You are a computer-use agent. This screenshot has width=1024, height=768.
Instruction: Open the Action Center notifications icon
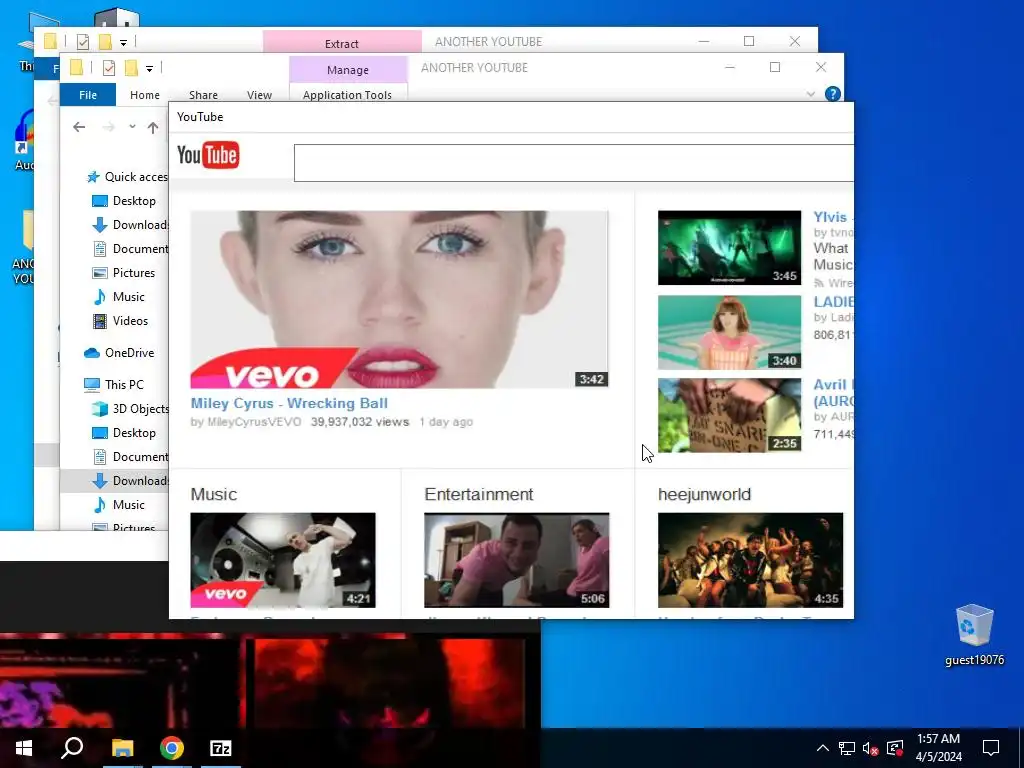pos(991,748)
